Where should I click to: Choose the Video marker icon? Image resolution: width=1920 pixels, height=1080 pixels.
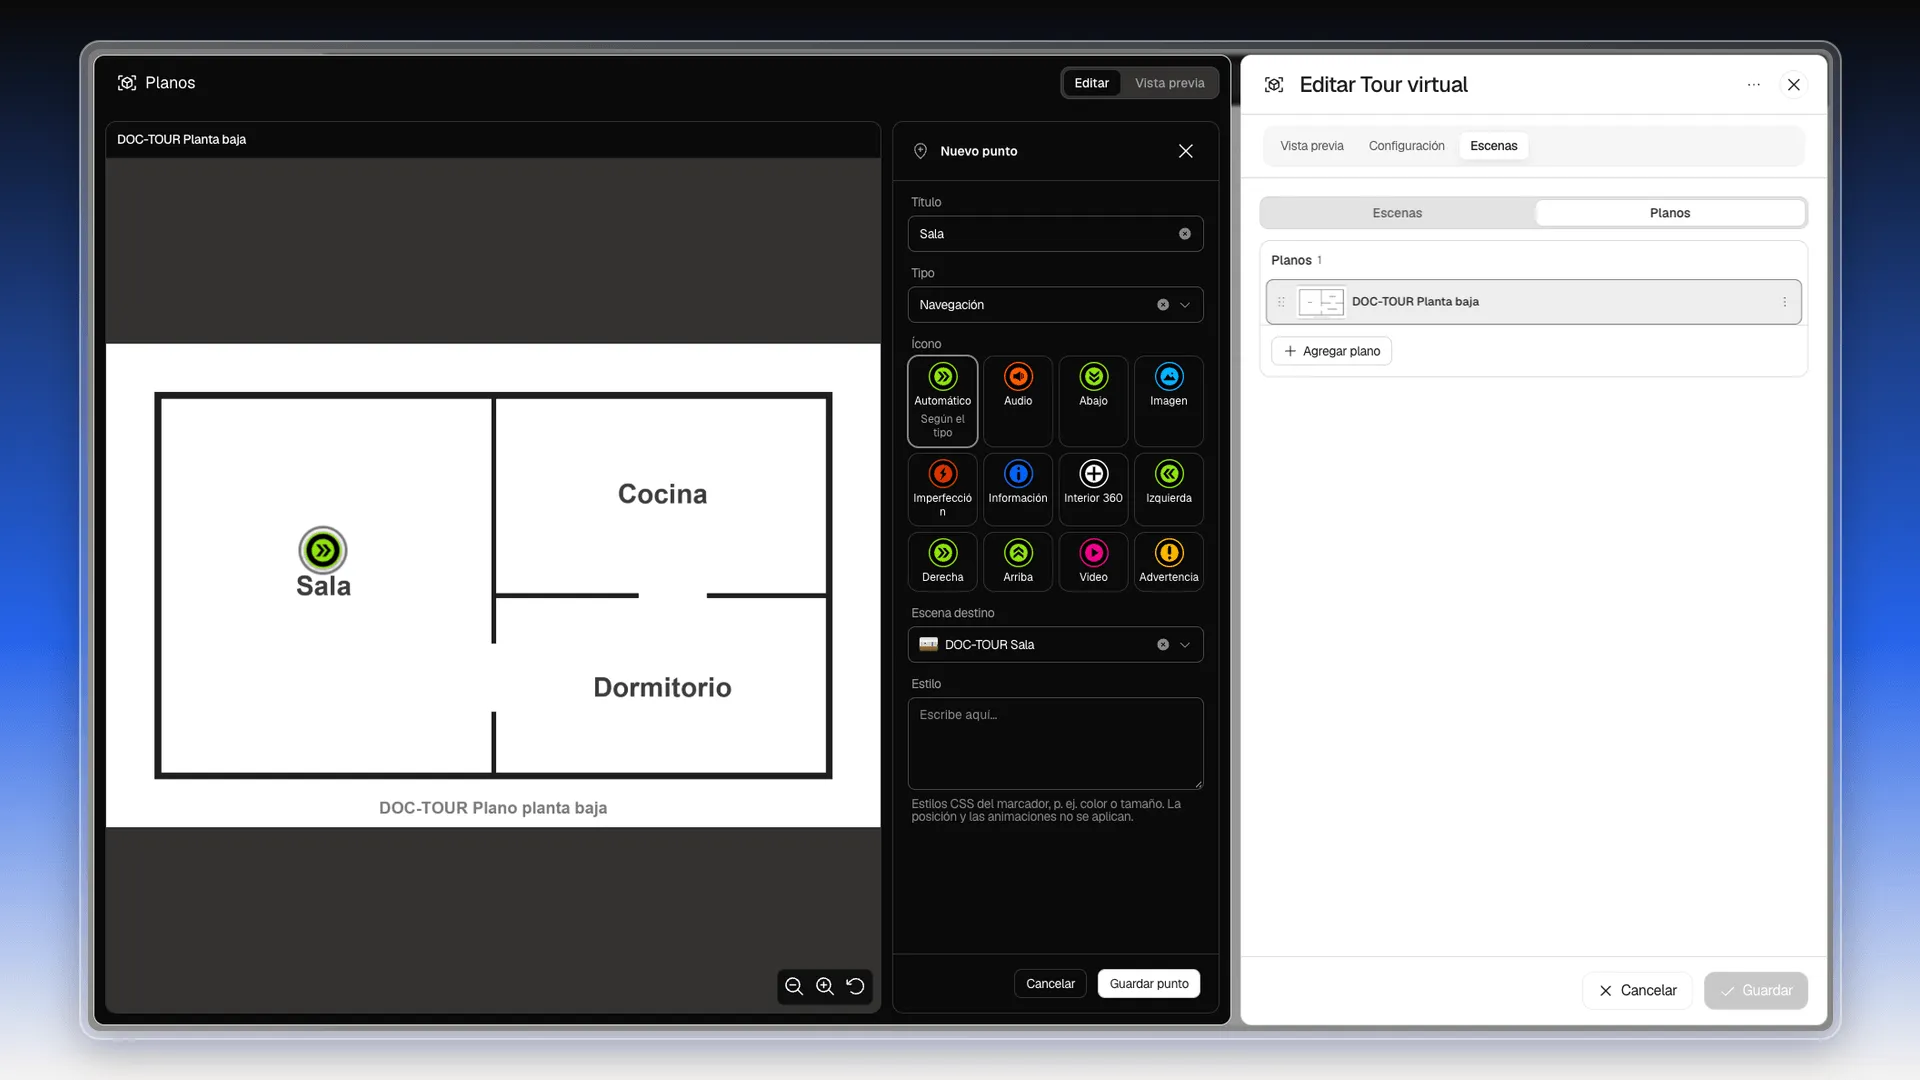pos(1093,562)
